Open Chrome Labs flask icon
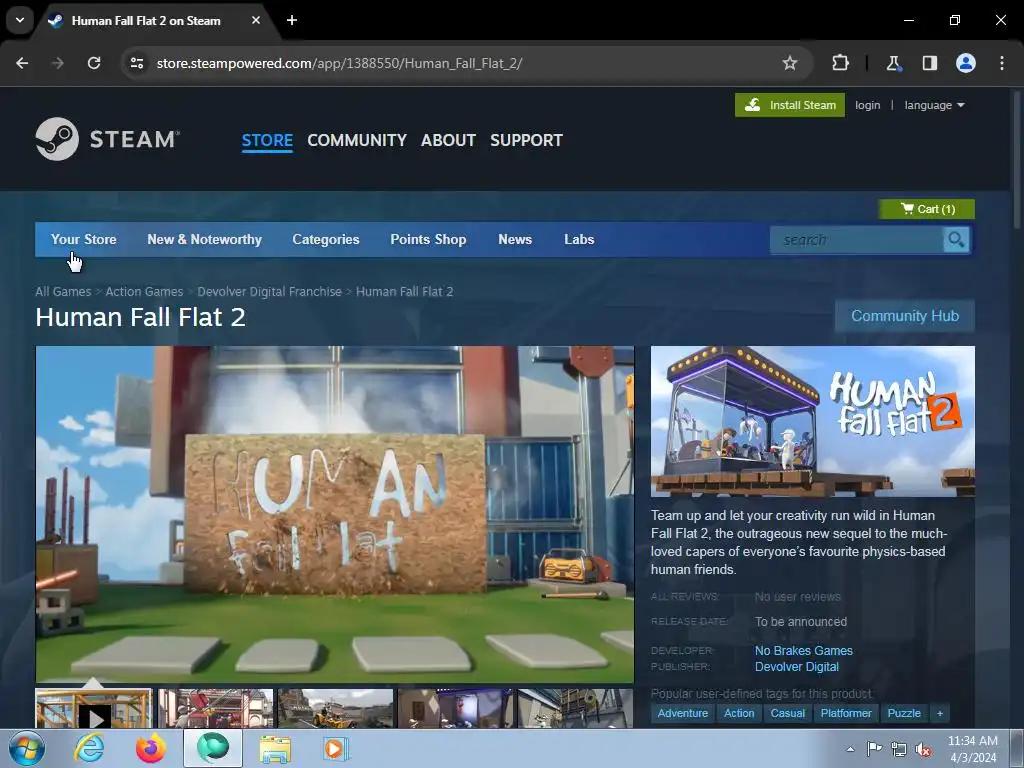The width and height of the screenshot is (1024, 768). (x=893, y=63)
